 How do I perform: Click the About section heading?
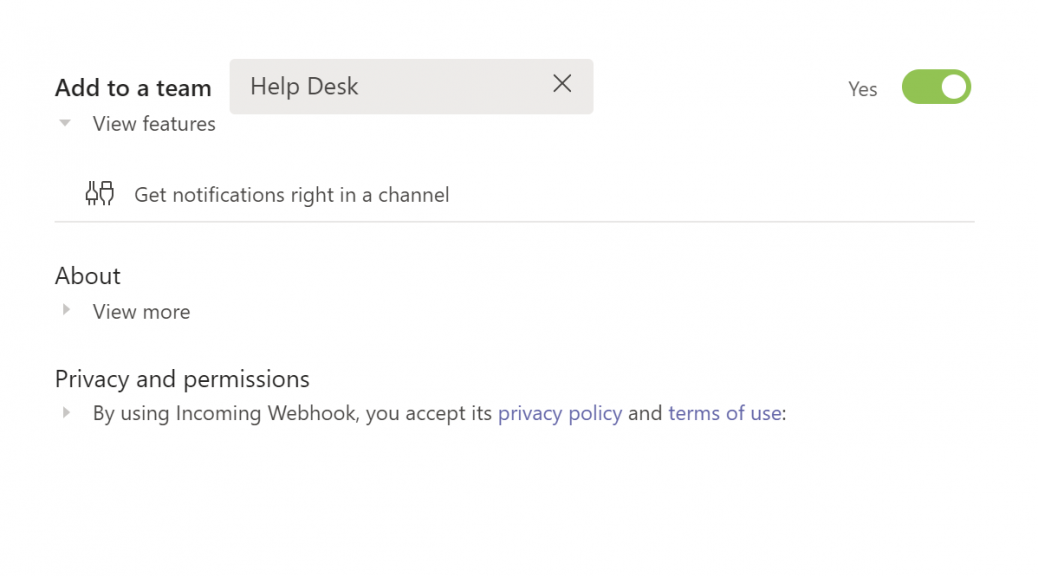coord(87,276)
